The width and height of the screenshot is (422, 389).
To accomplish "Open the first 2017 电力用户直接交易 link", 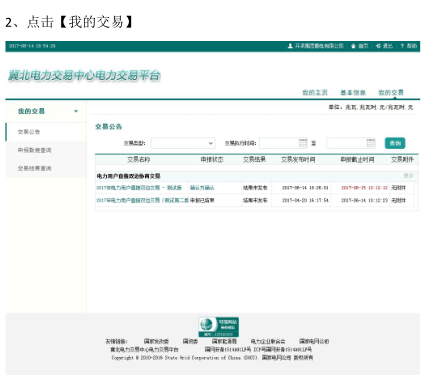I will 139,188.
